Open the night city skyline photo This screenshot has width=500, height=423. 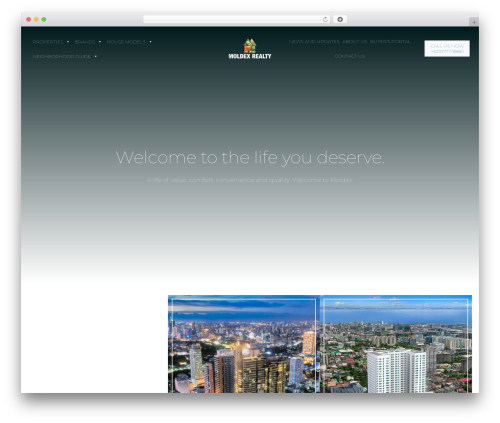[244, 344]
